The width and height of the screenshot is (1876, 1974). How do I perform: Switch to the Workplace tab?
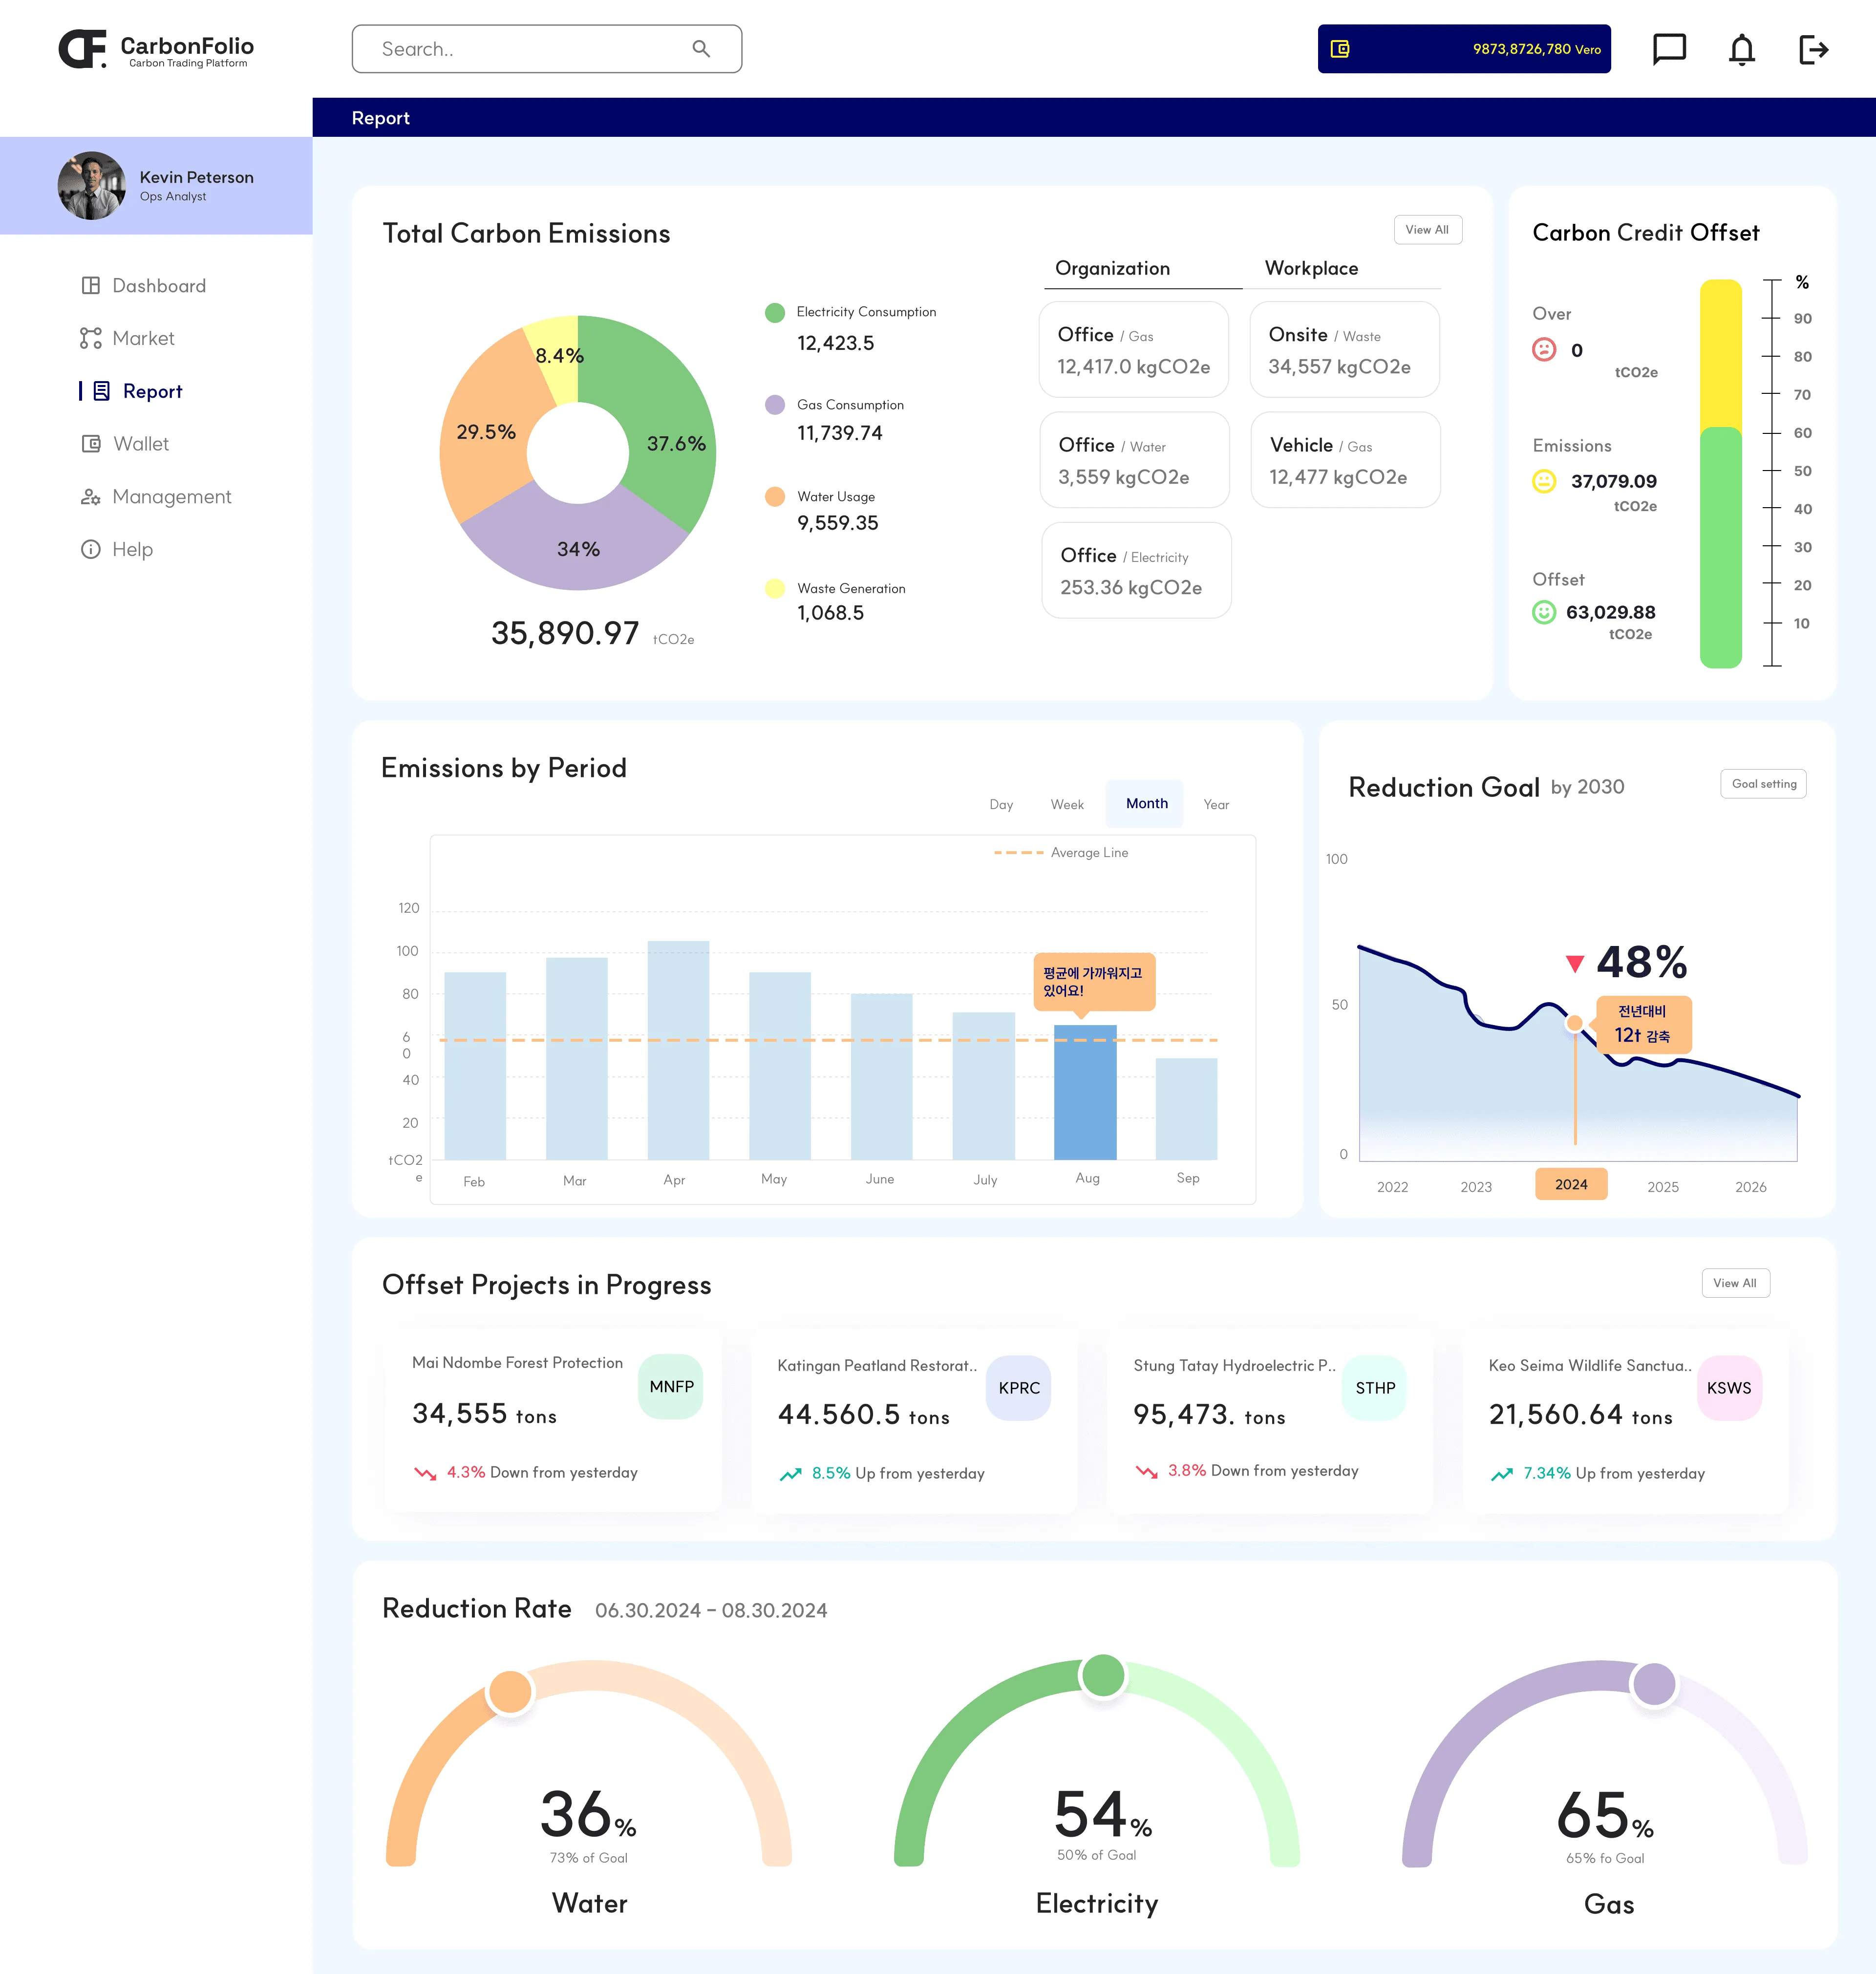1310,269
